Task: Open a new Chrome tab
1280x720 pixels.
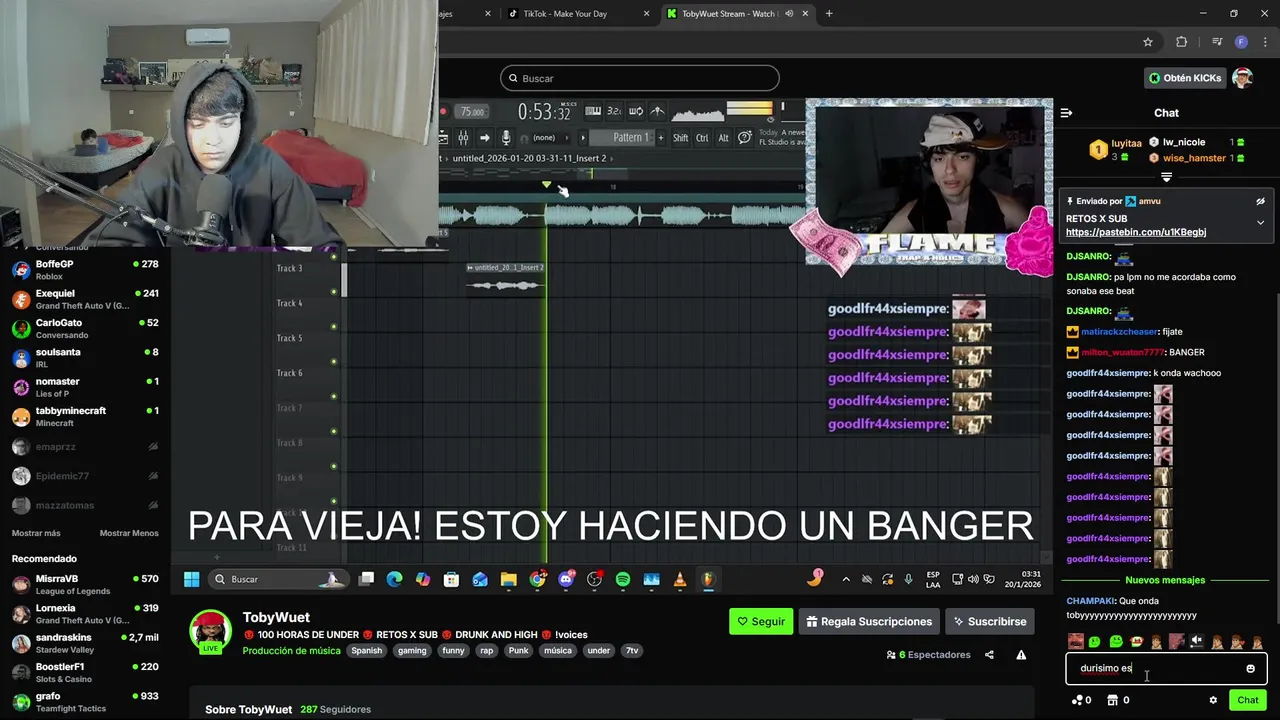Action: 829,14
